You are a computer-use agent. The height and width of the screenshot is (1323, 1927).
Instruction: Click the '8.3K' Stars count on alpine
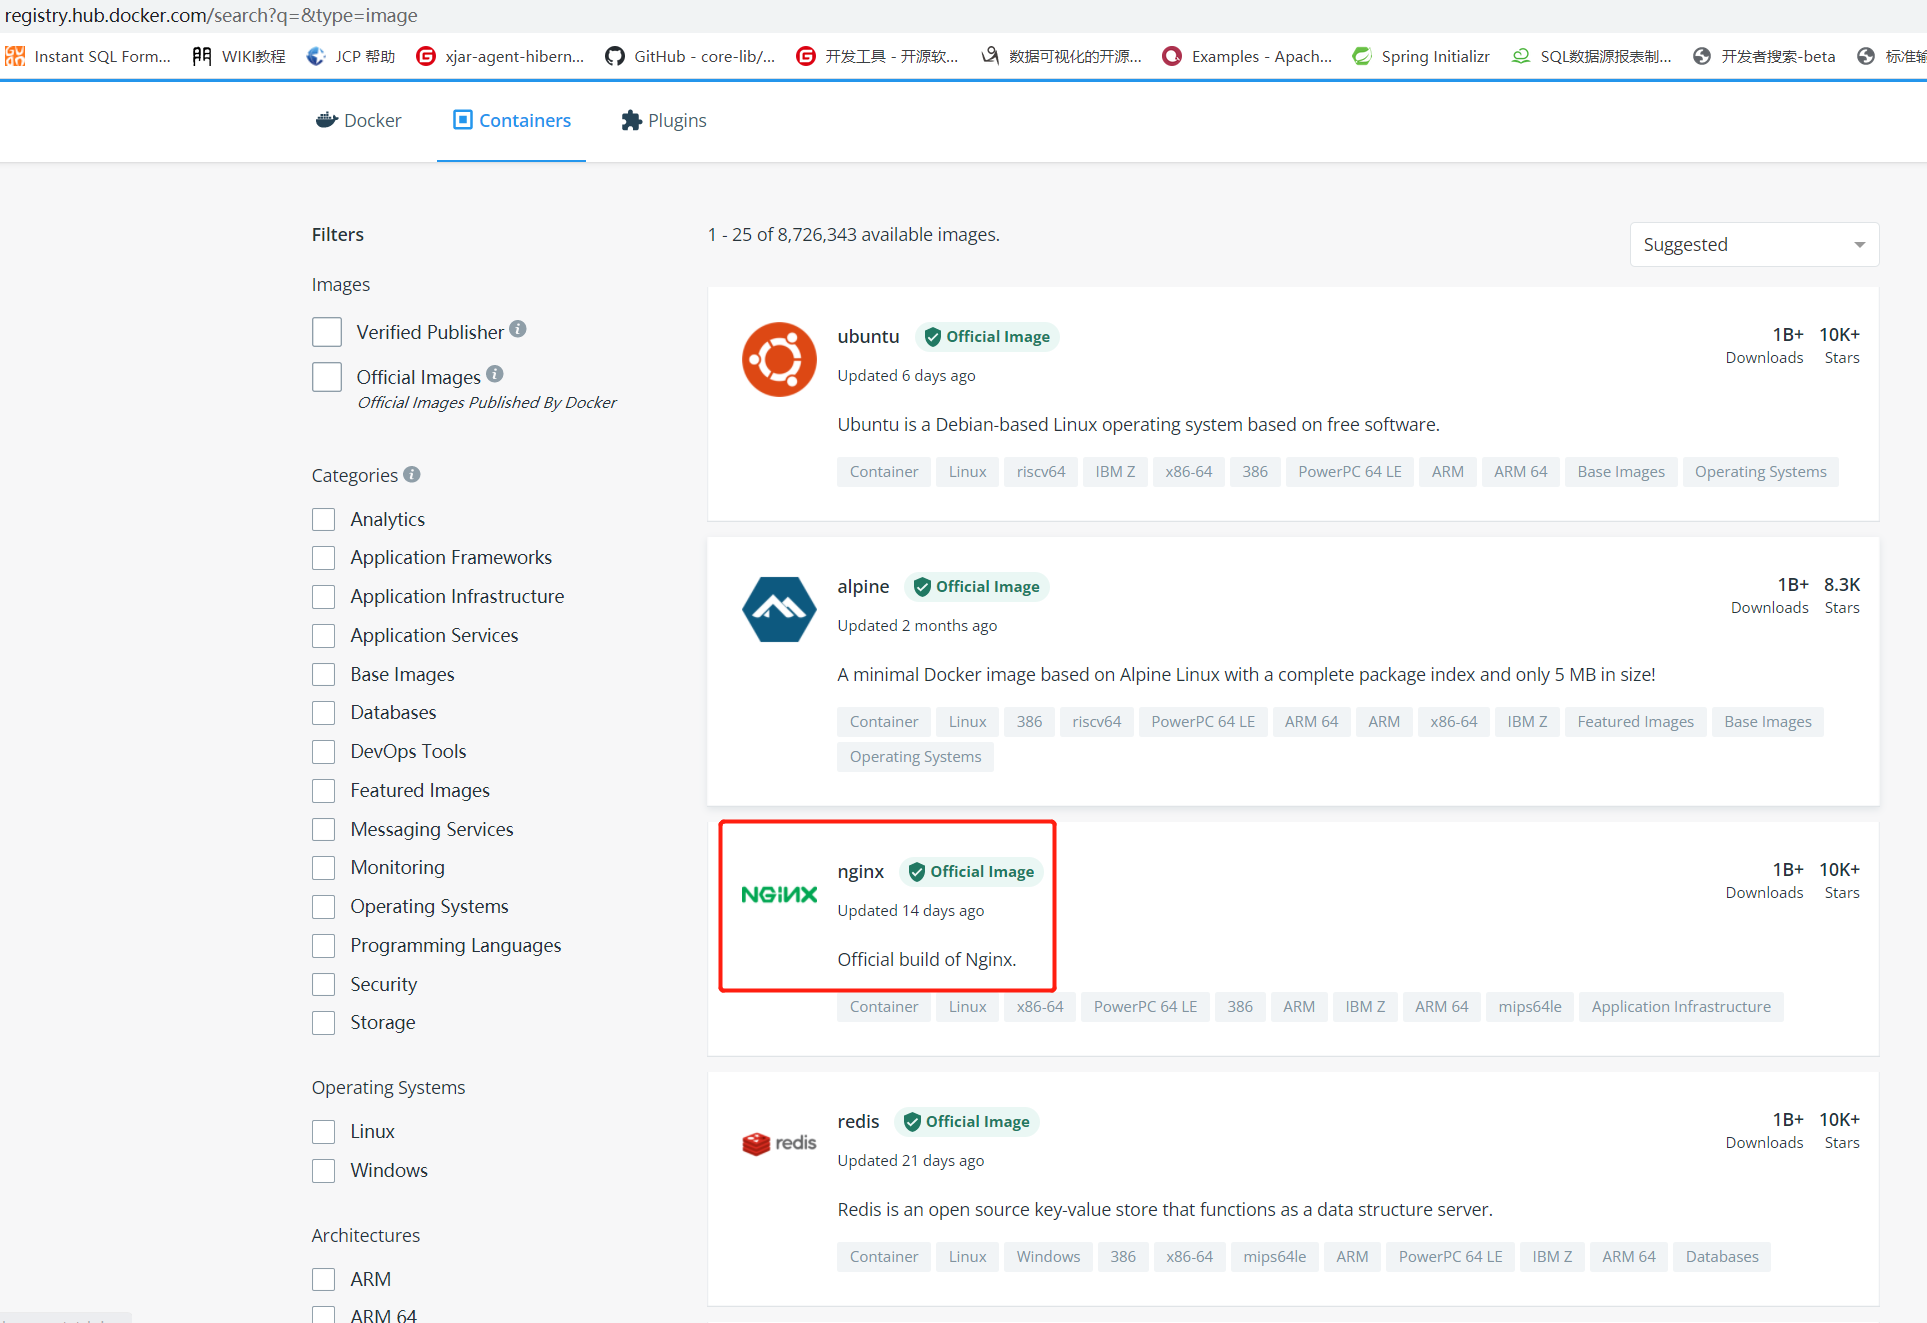1841,584
